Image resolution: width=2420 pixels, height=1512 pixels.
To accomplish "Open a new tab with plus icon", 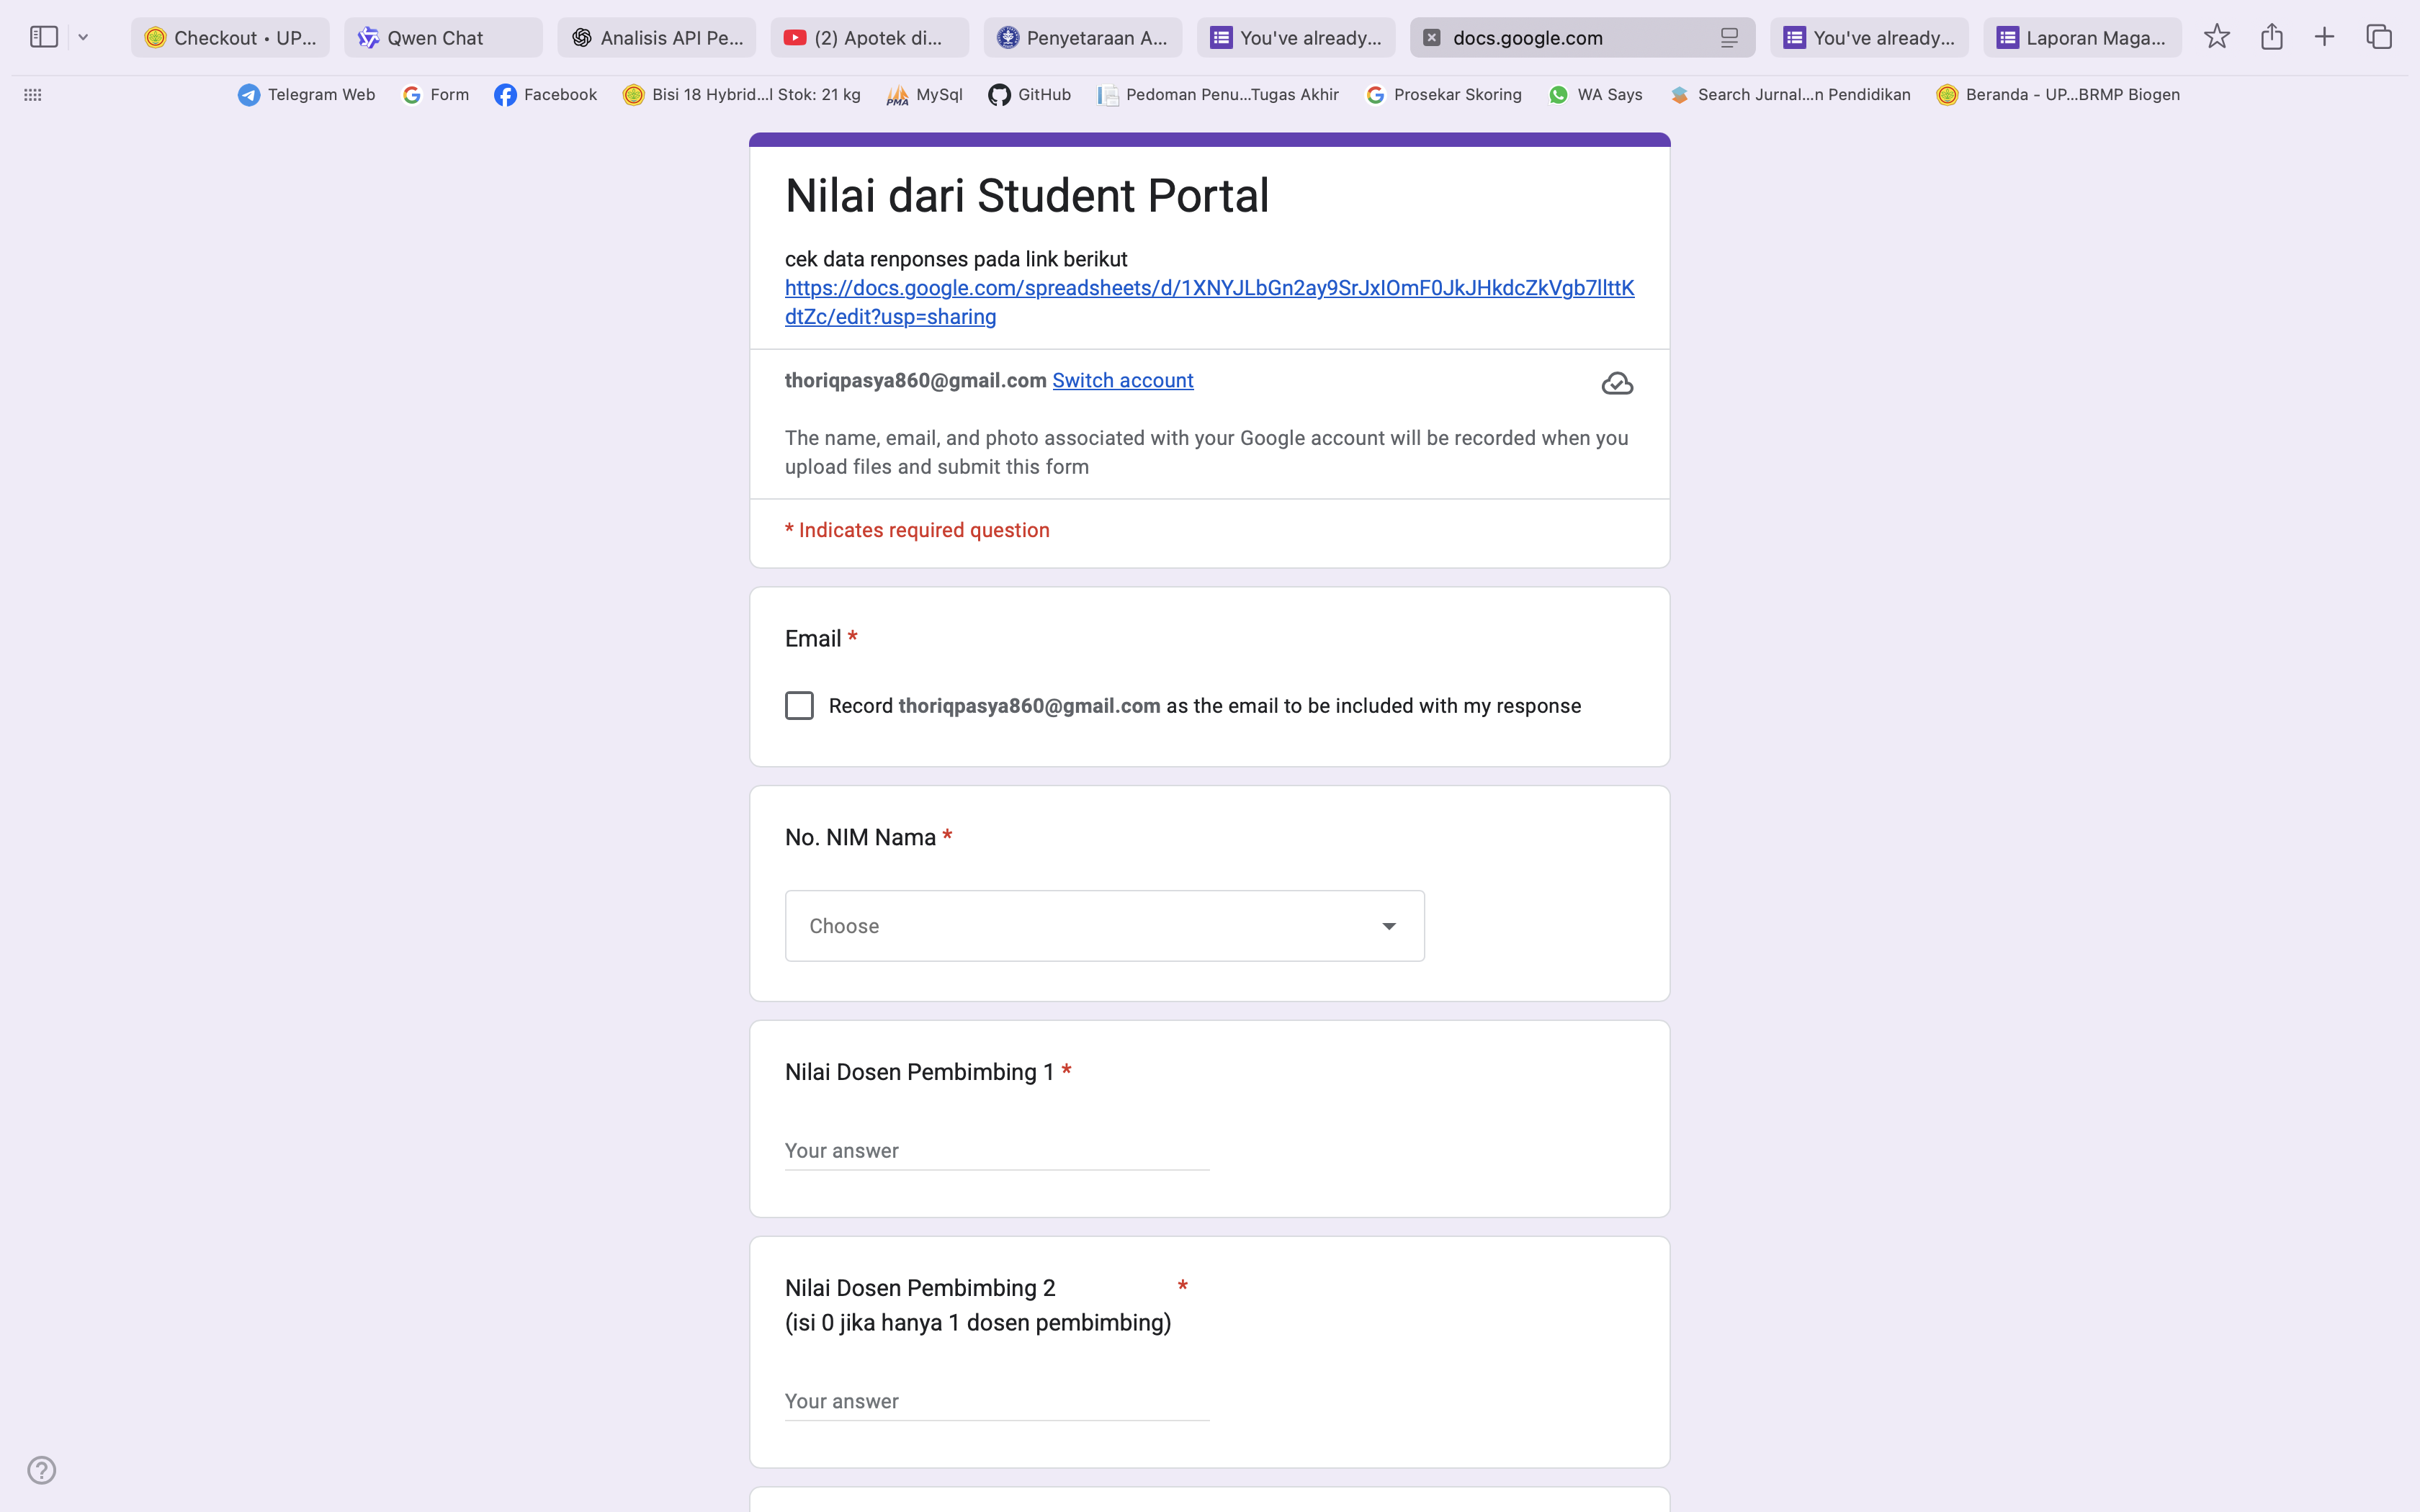I will pyautogui.click(x=2324, y=37).
